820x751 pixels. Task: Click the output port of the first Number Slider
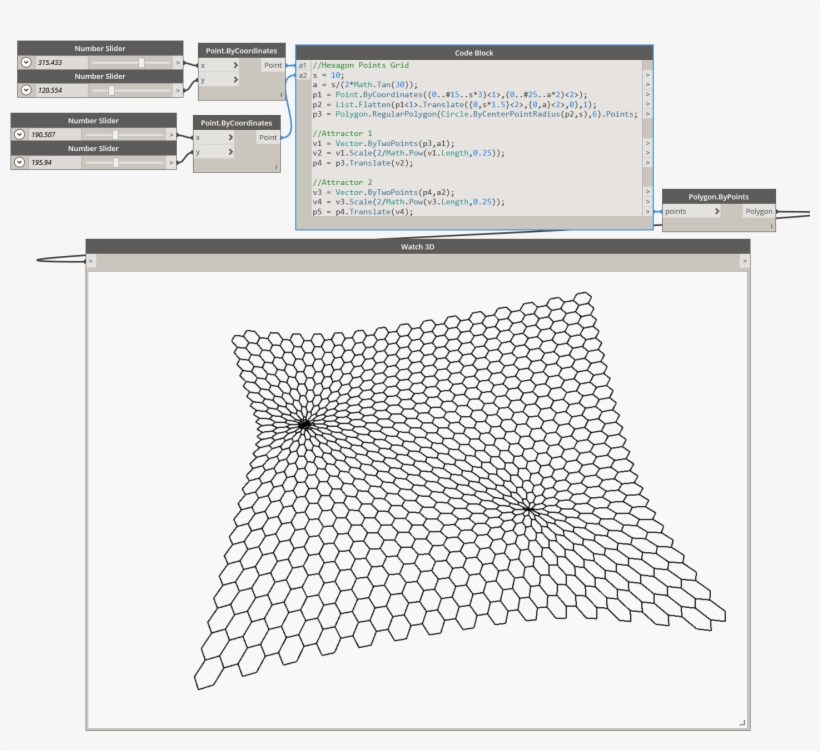click(x=178, y=62)
